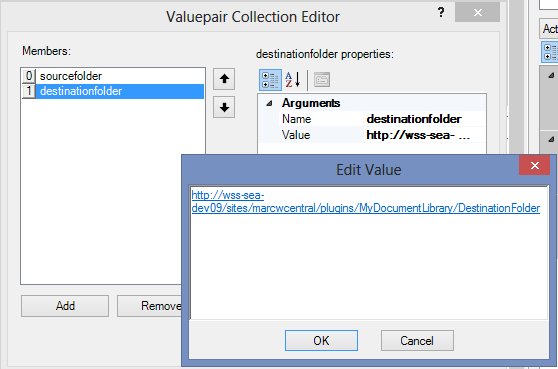558x369 pixels.
Task: Sort properties alphabetically with A-Z icon
Action: [293, 80]
